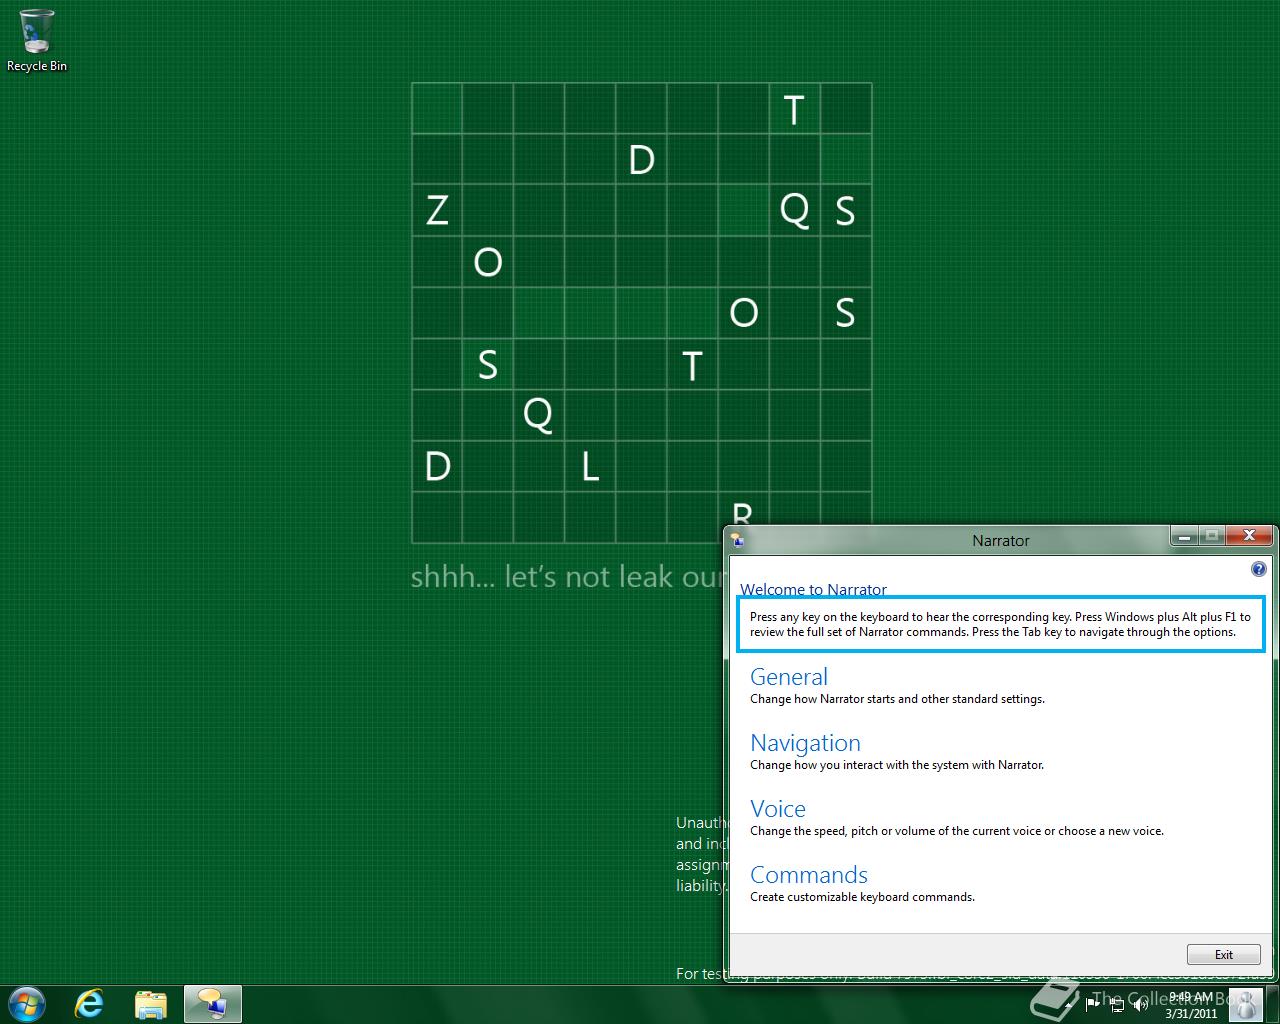
Task: Minimize the Narrator window
Action: (1185, 536)
